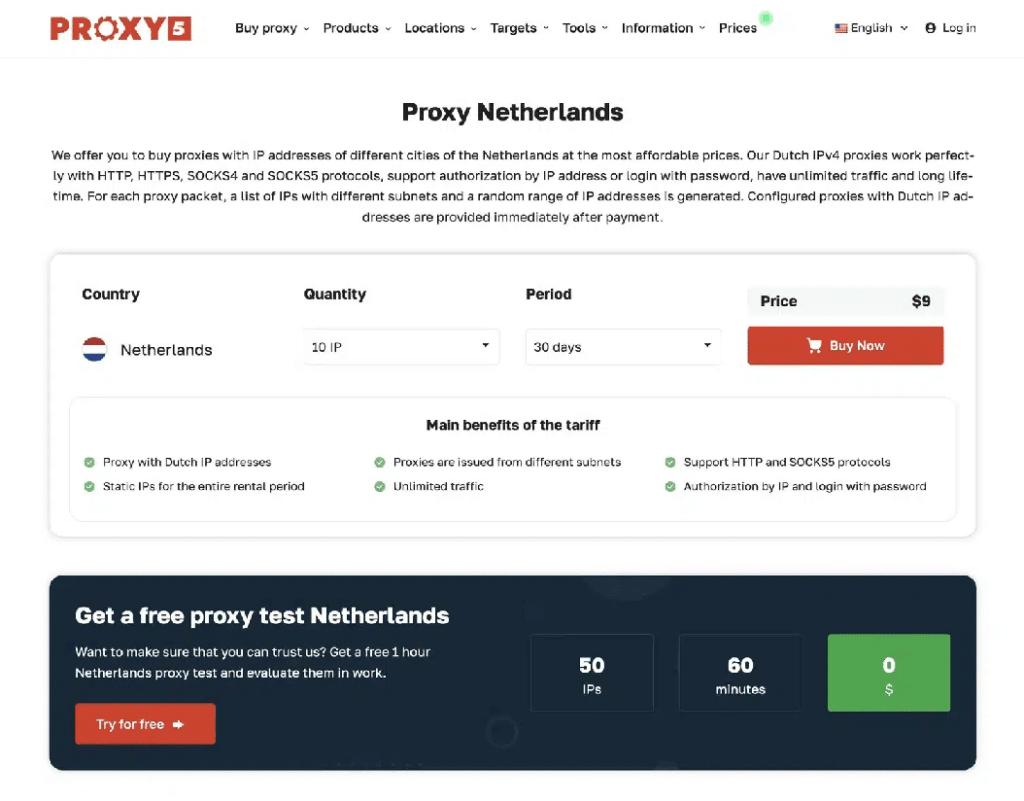Click the US flag language icon

[841, 28]
